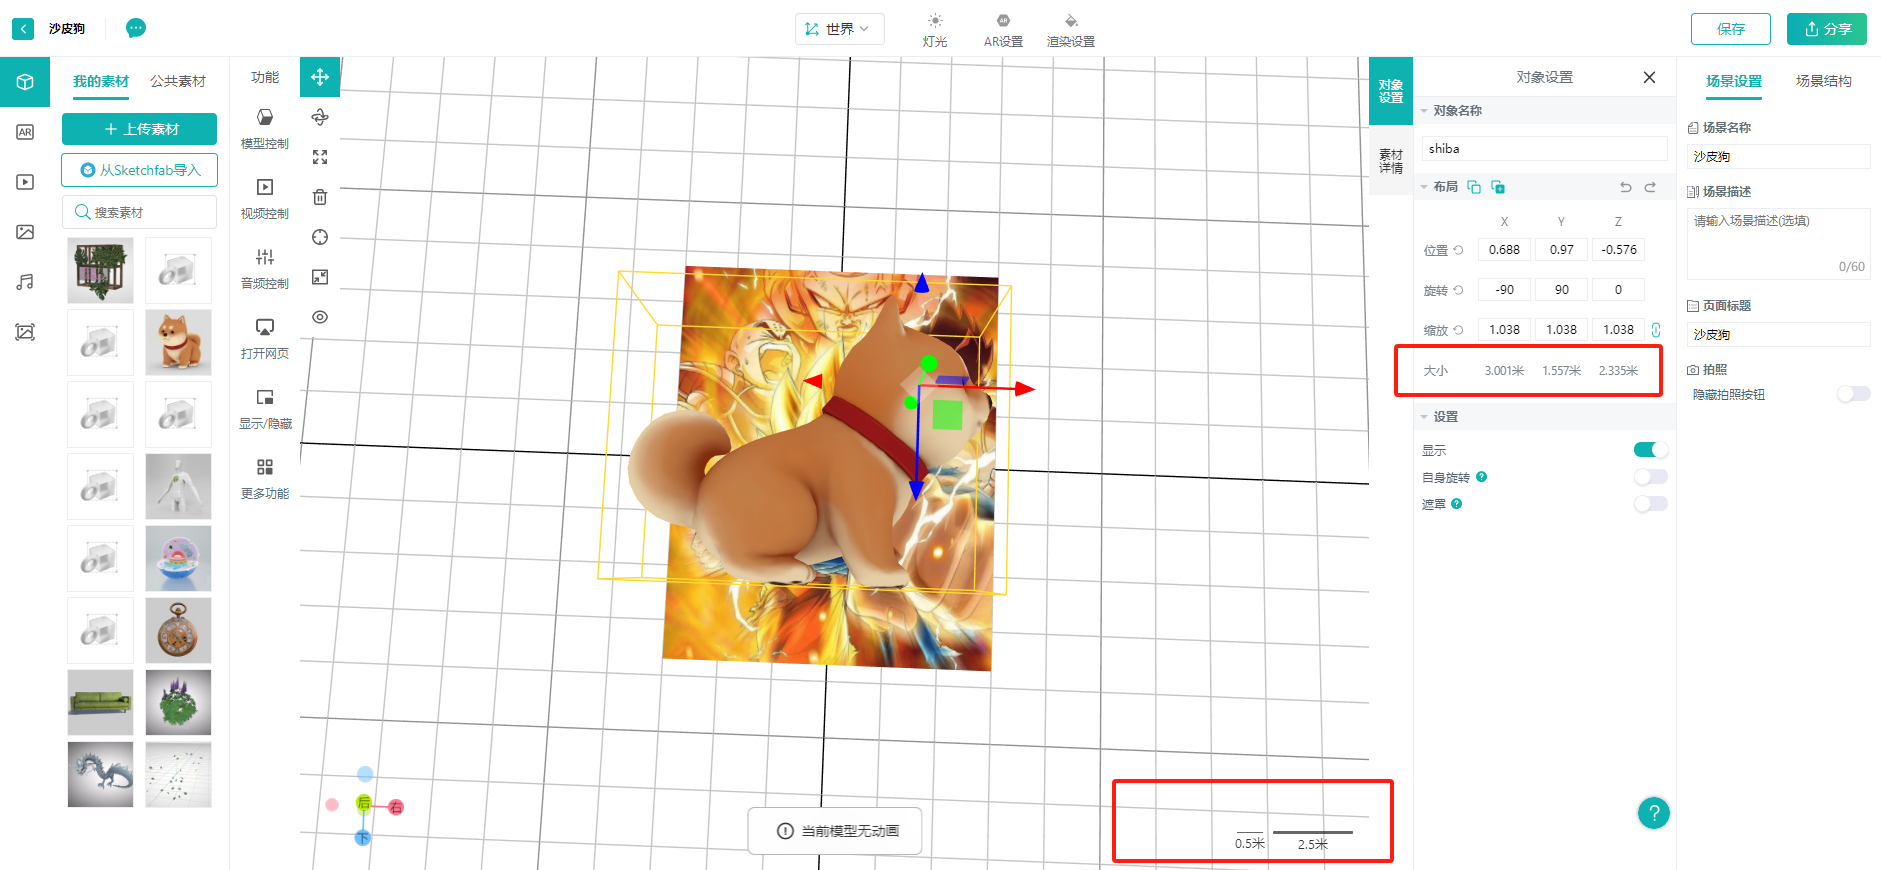The height and width of the screenshot is (870, 1881).
Task: Collapse the settings section
Action: point(1425,417)
